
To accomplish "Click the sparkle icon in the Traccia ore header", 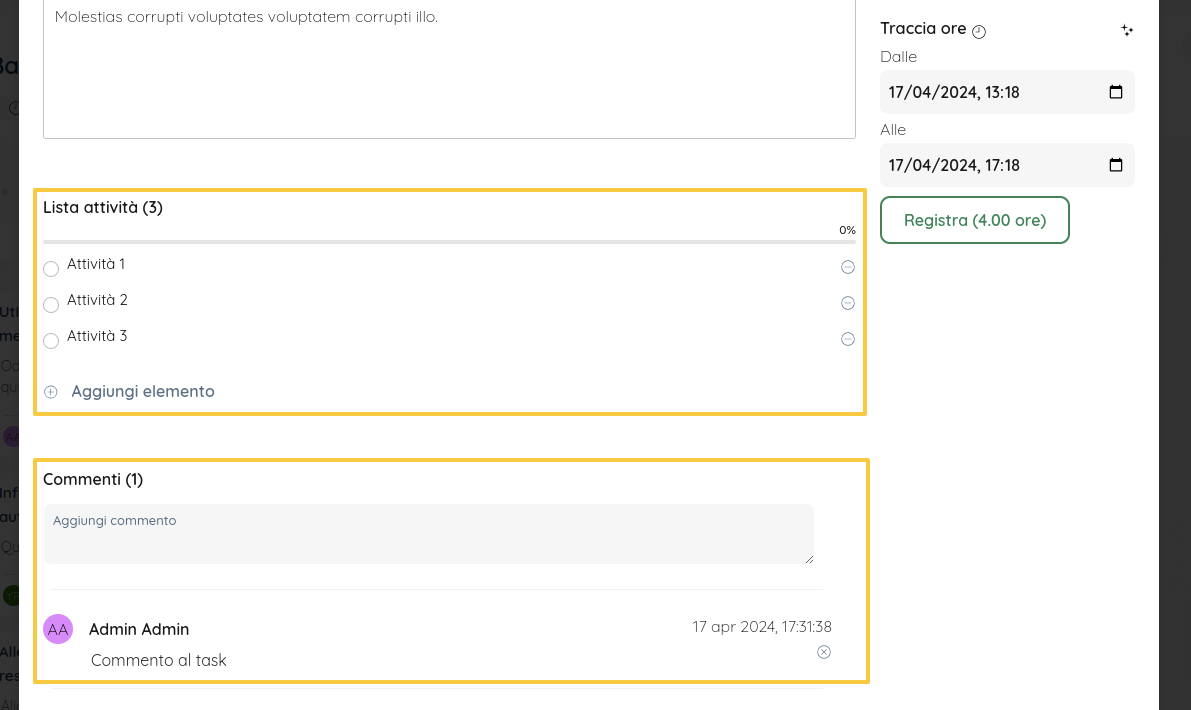I will pos(1127,31).
